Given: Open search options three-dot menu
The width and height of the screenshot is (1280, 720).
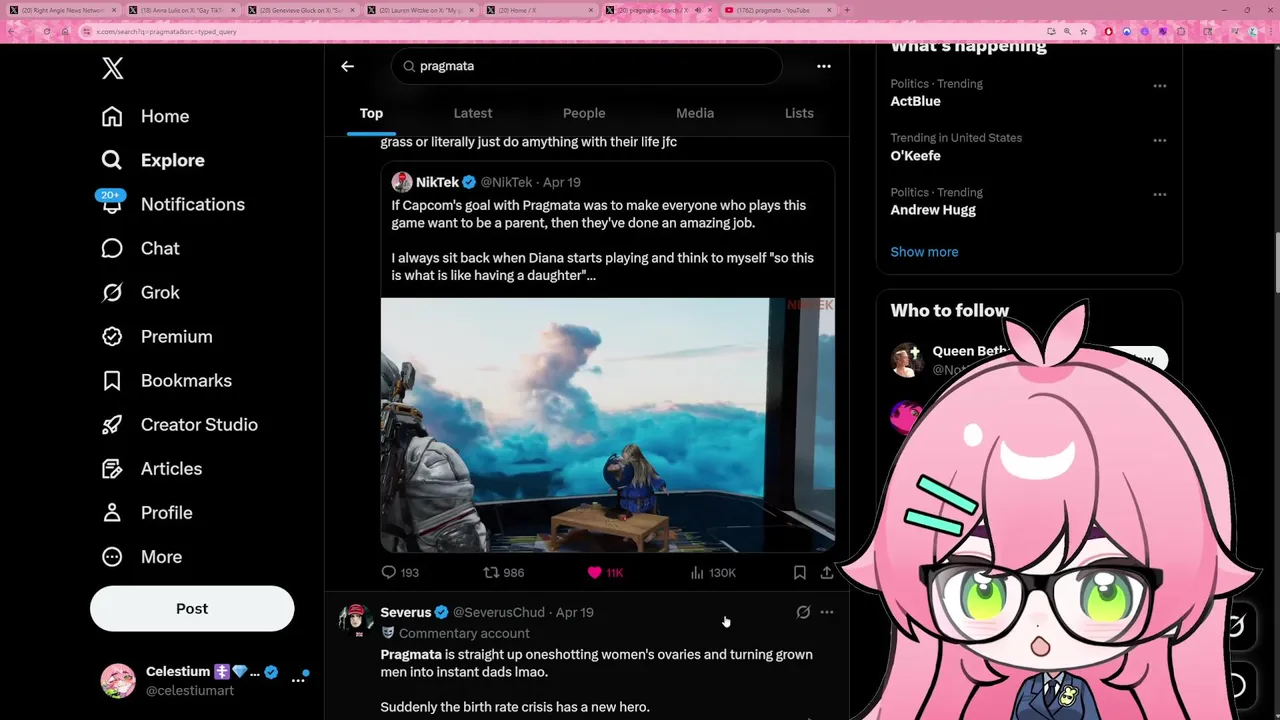Looking at the screenshot, I should point(823,66).
